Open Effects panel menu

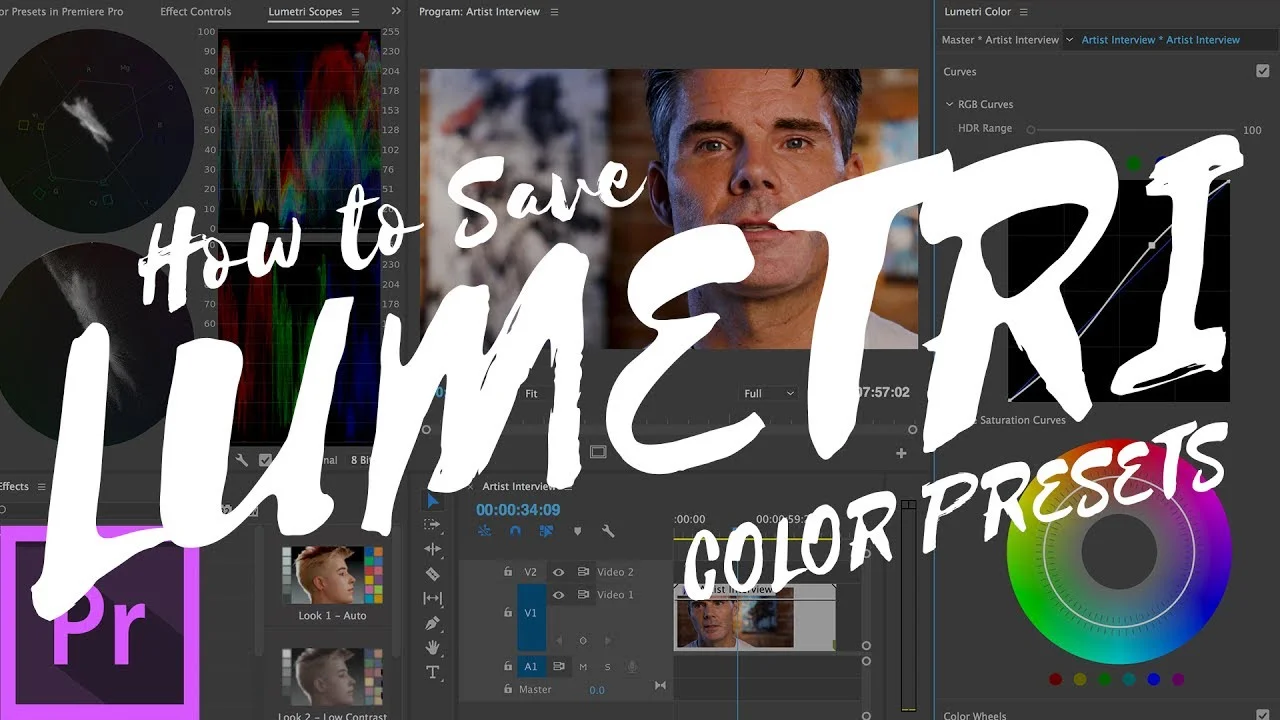(42, 487)
